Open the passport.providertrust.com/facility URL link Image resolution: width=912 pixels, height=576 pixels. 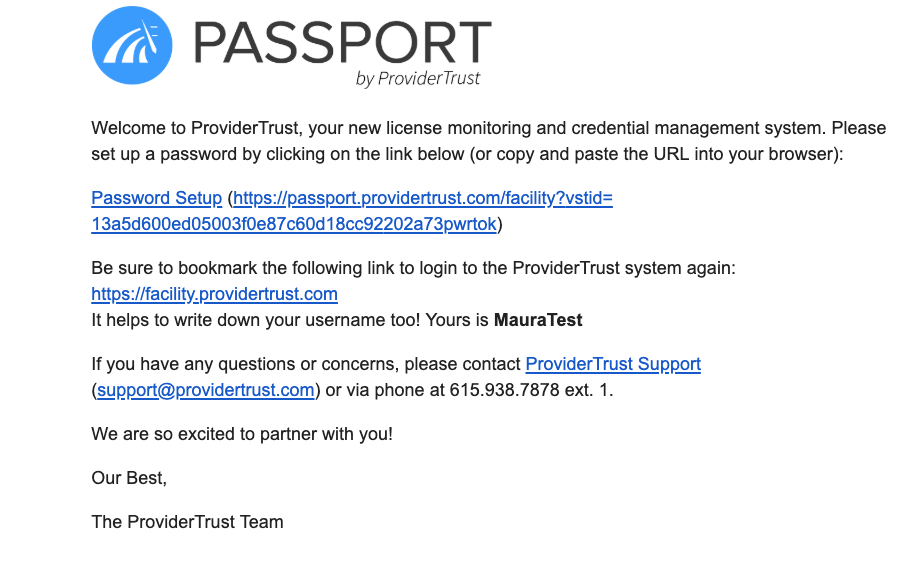pos(423,198)
